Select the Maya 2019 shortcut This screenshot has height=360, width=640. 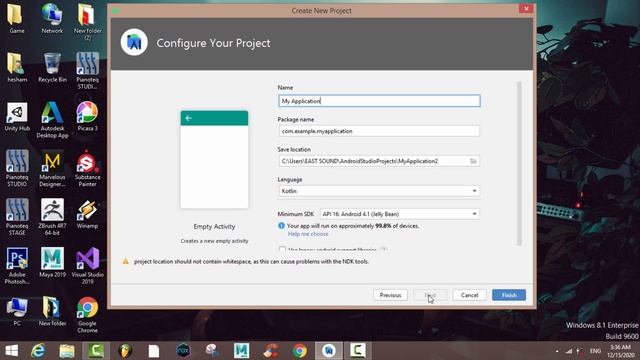52,262
